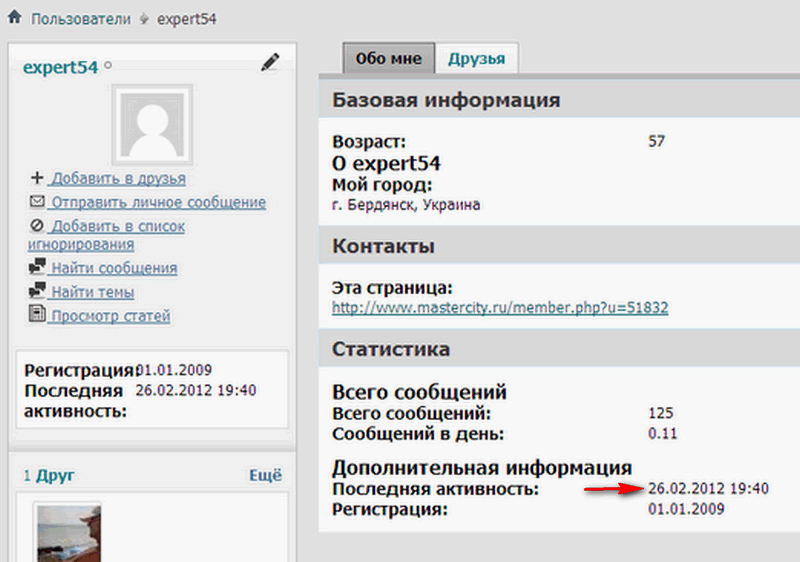Image resolution: width=800 pixels, height=562 pixels.
Task: Click the default avatar placeholder image
Action: pos(153,125)
